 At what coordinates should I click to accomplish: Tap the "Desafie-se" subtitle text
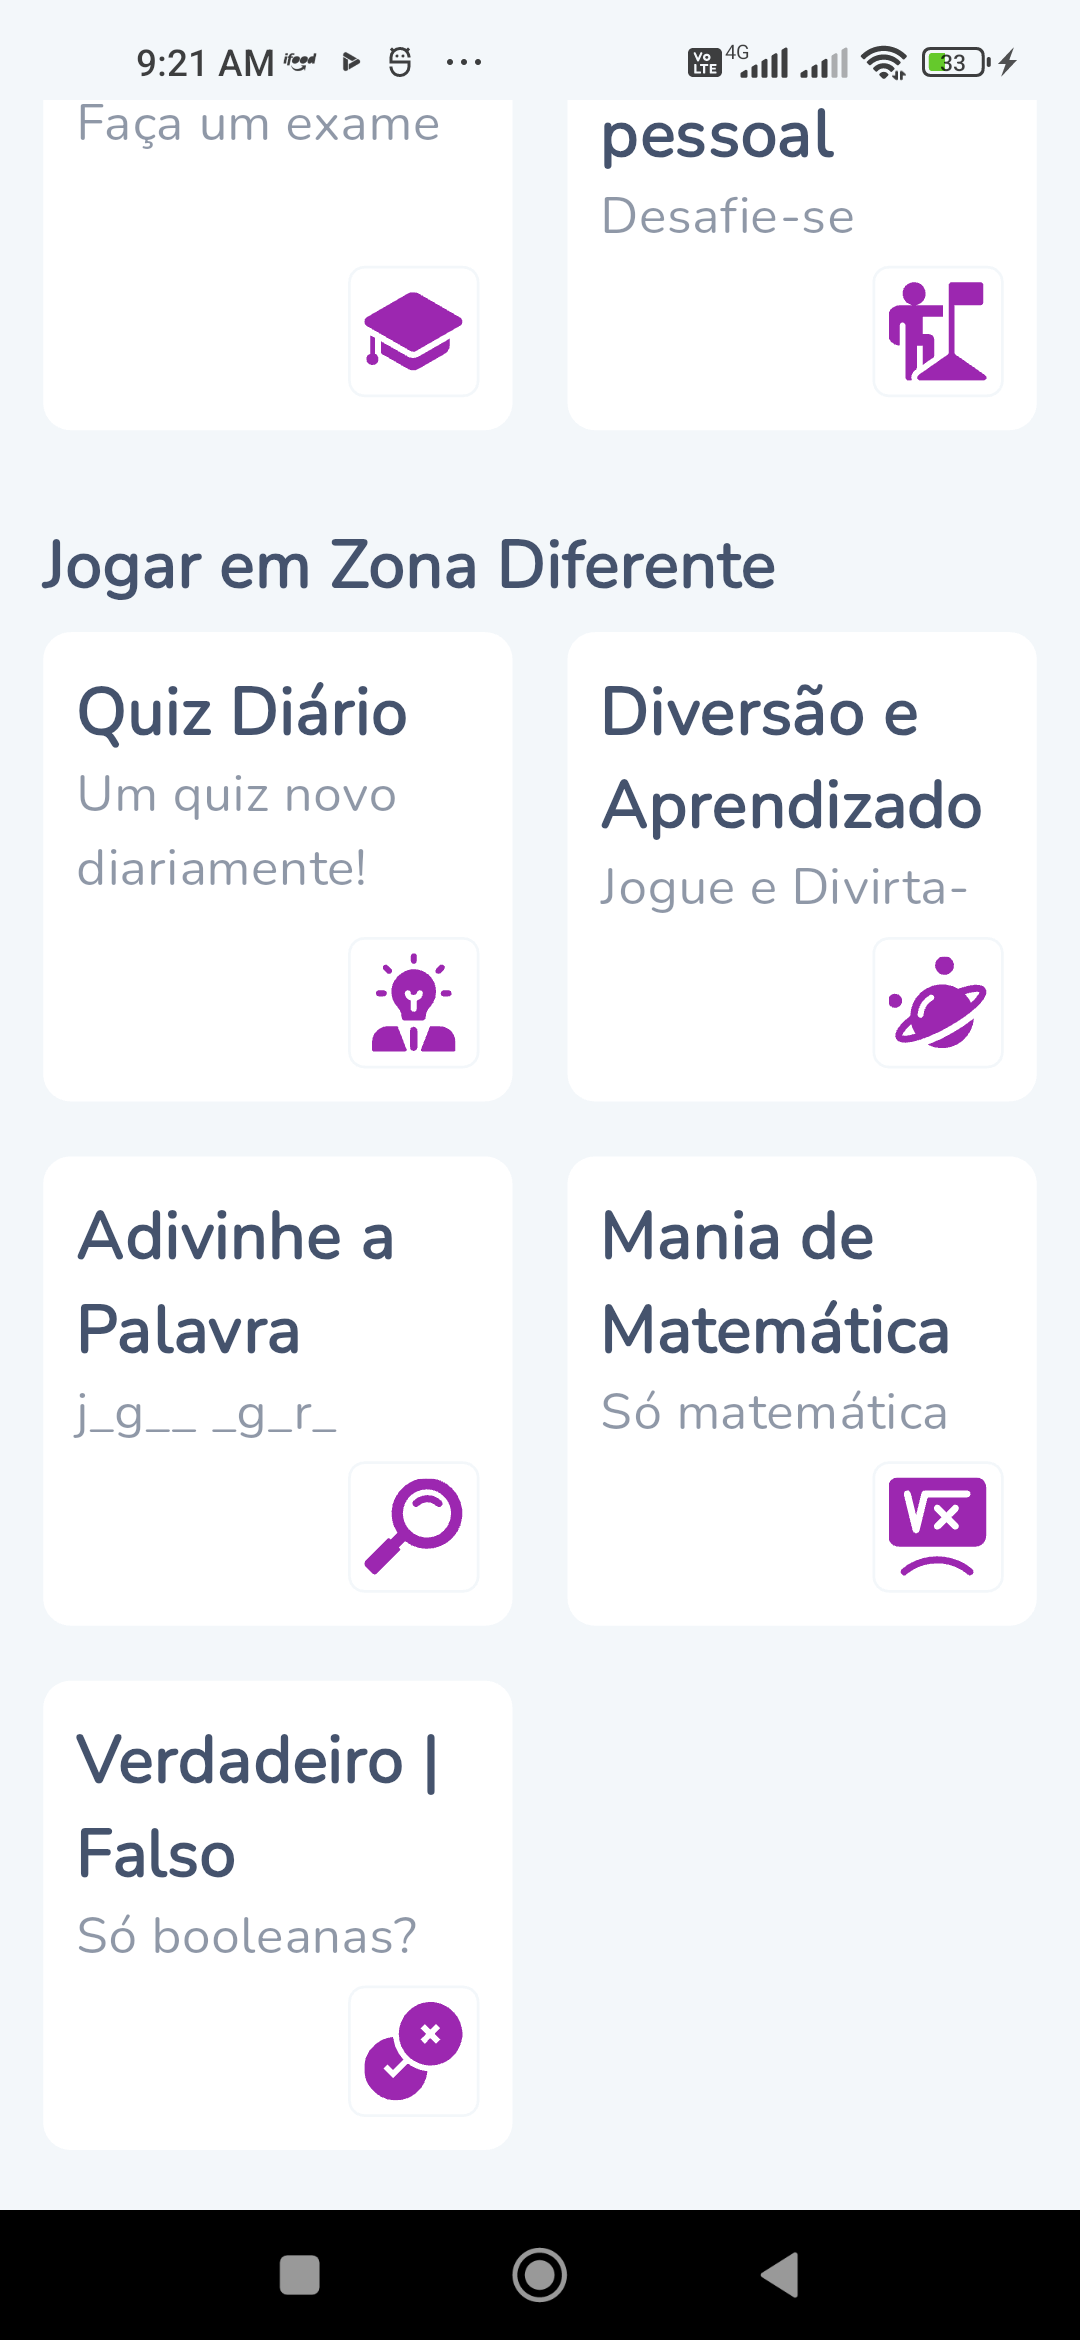click(x=728, y=217)
